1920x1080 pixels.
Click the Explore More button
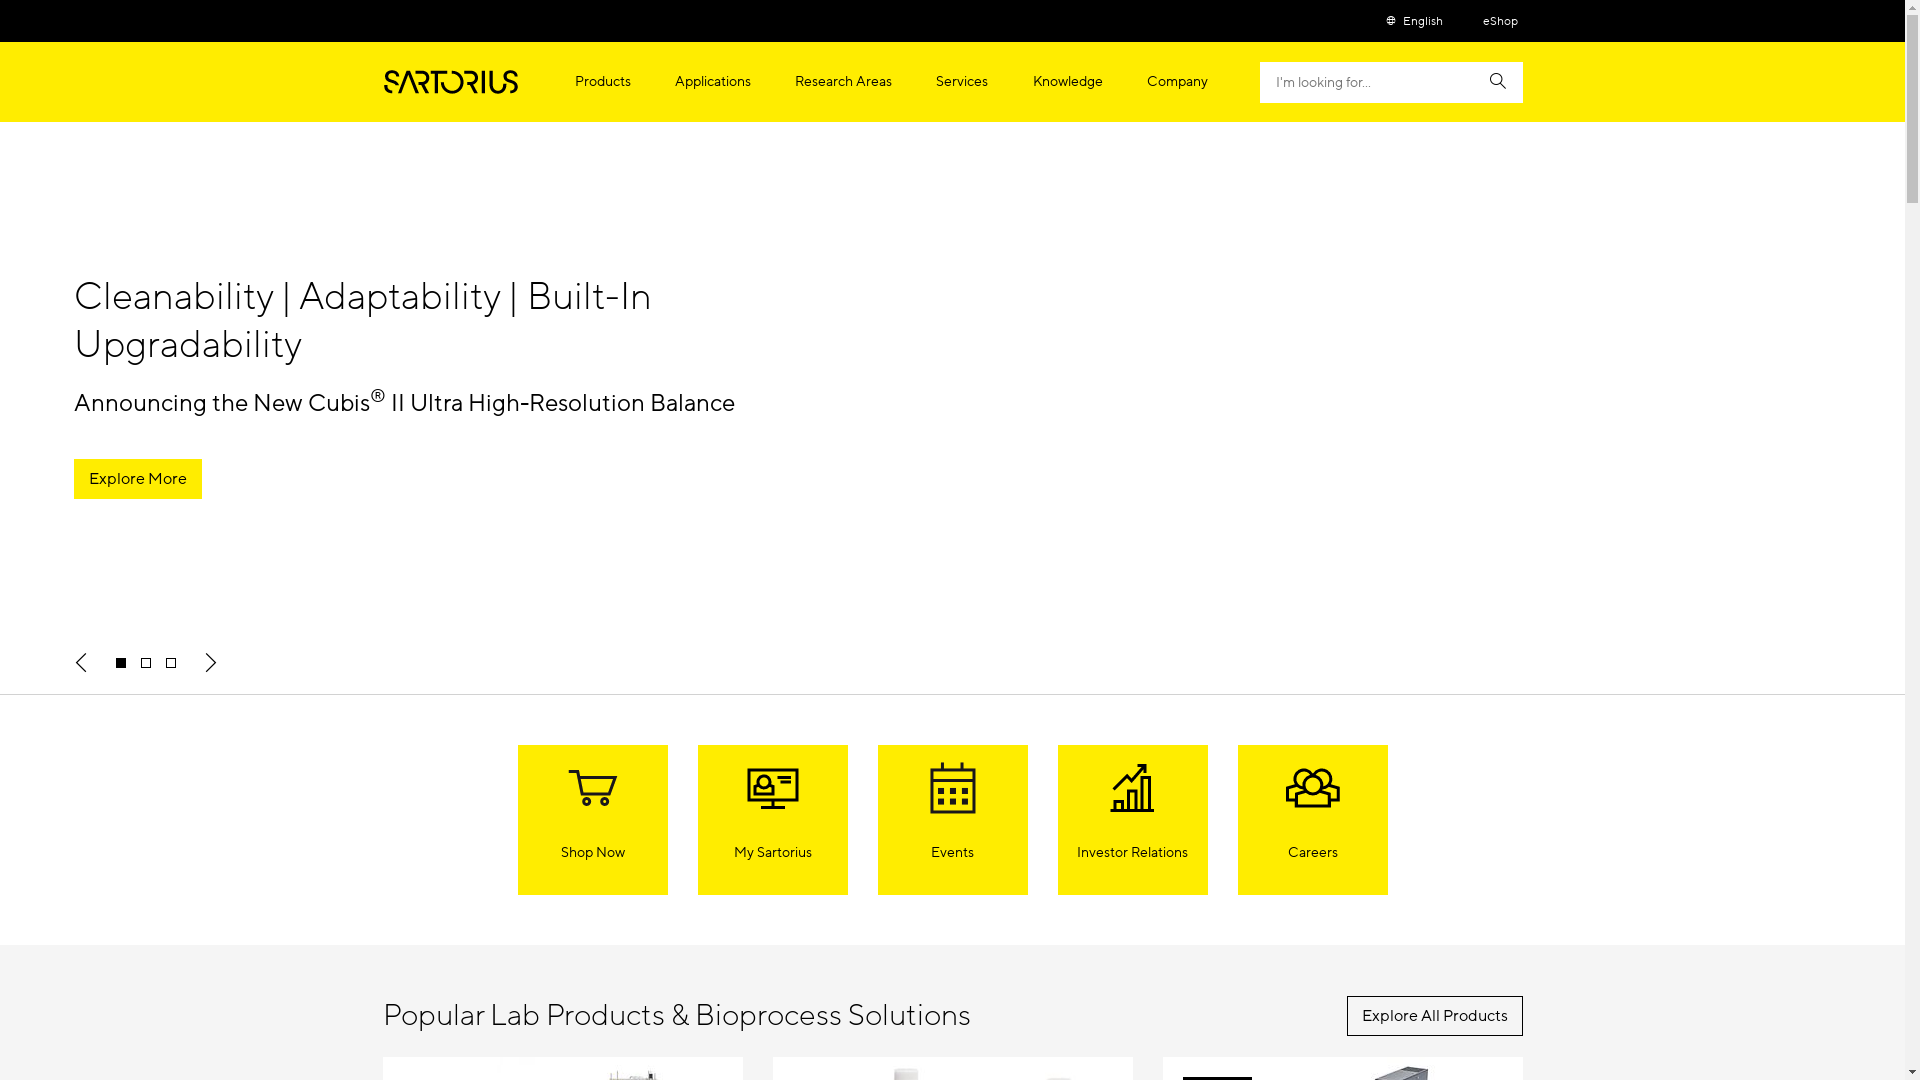(137, 479)
